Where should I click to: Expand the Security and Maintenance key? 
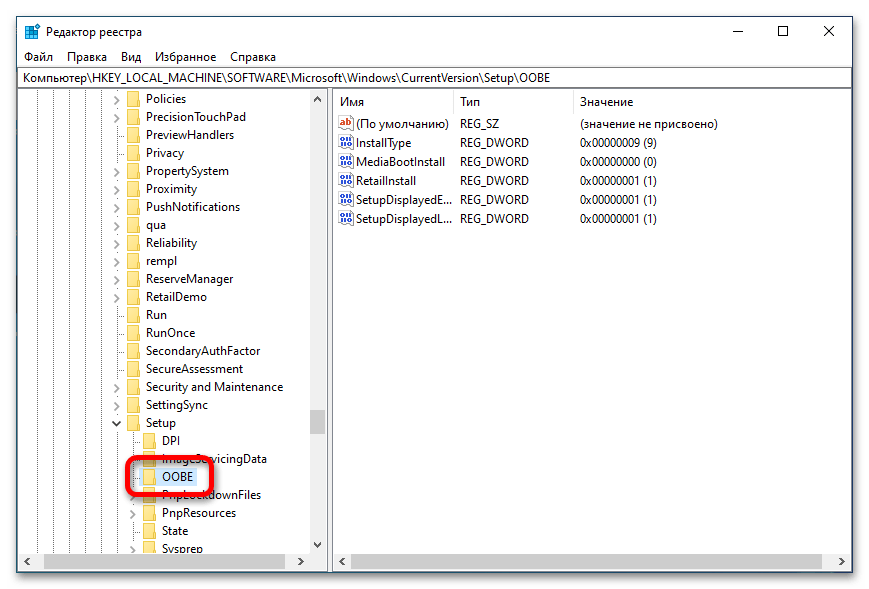[x=116, y=388]
